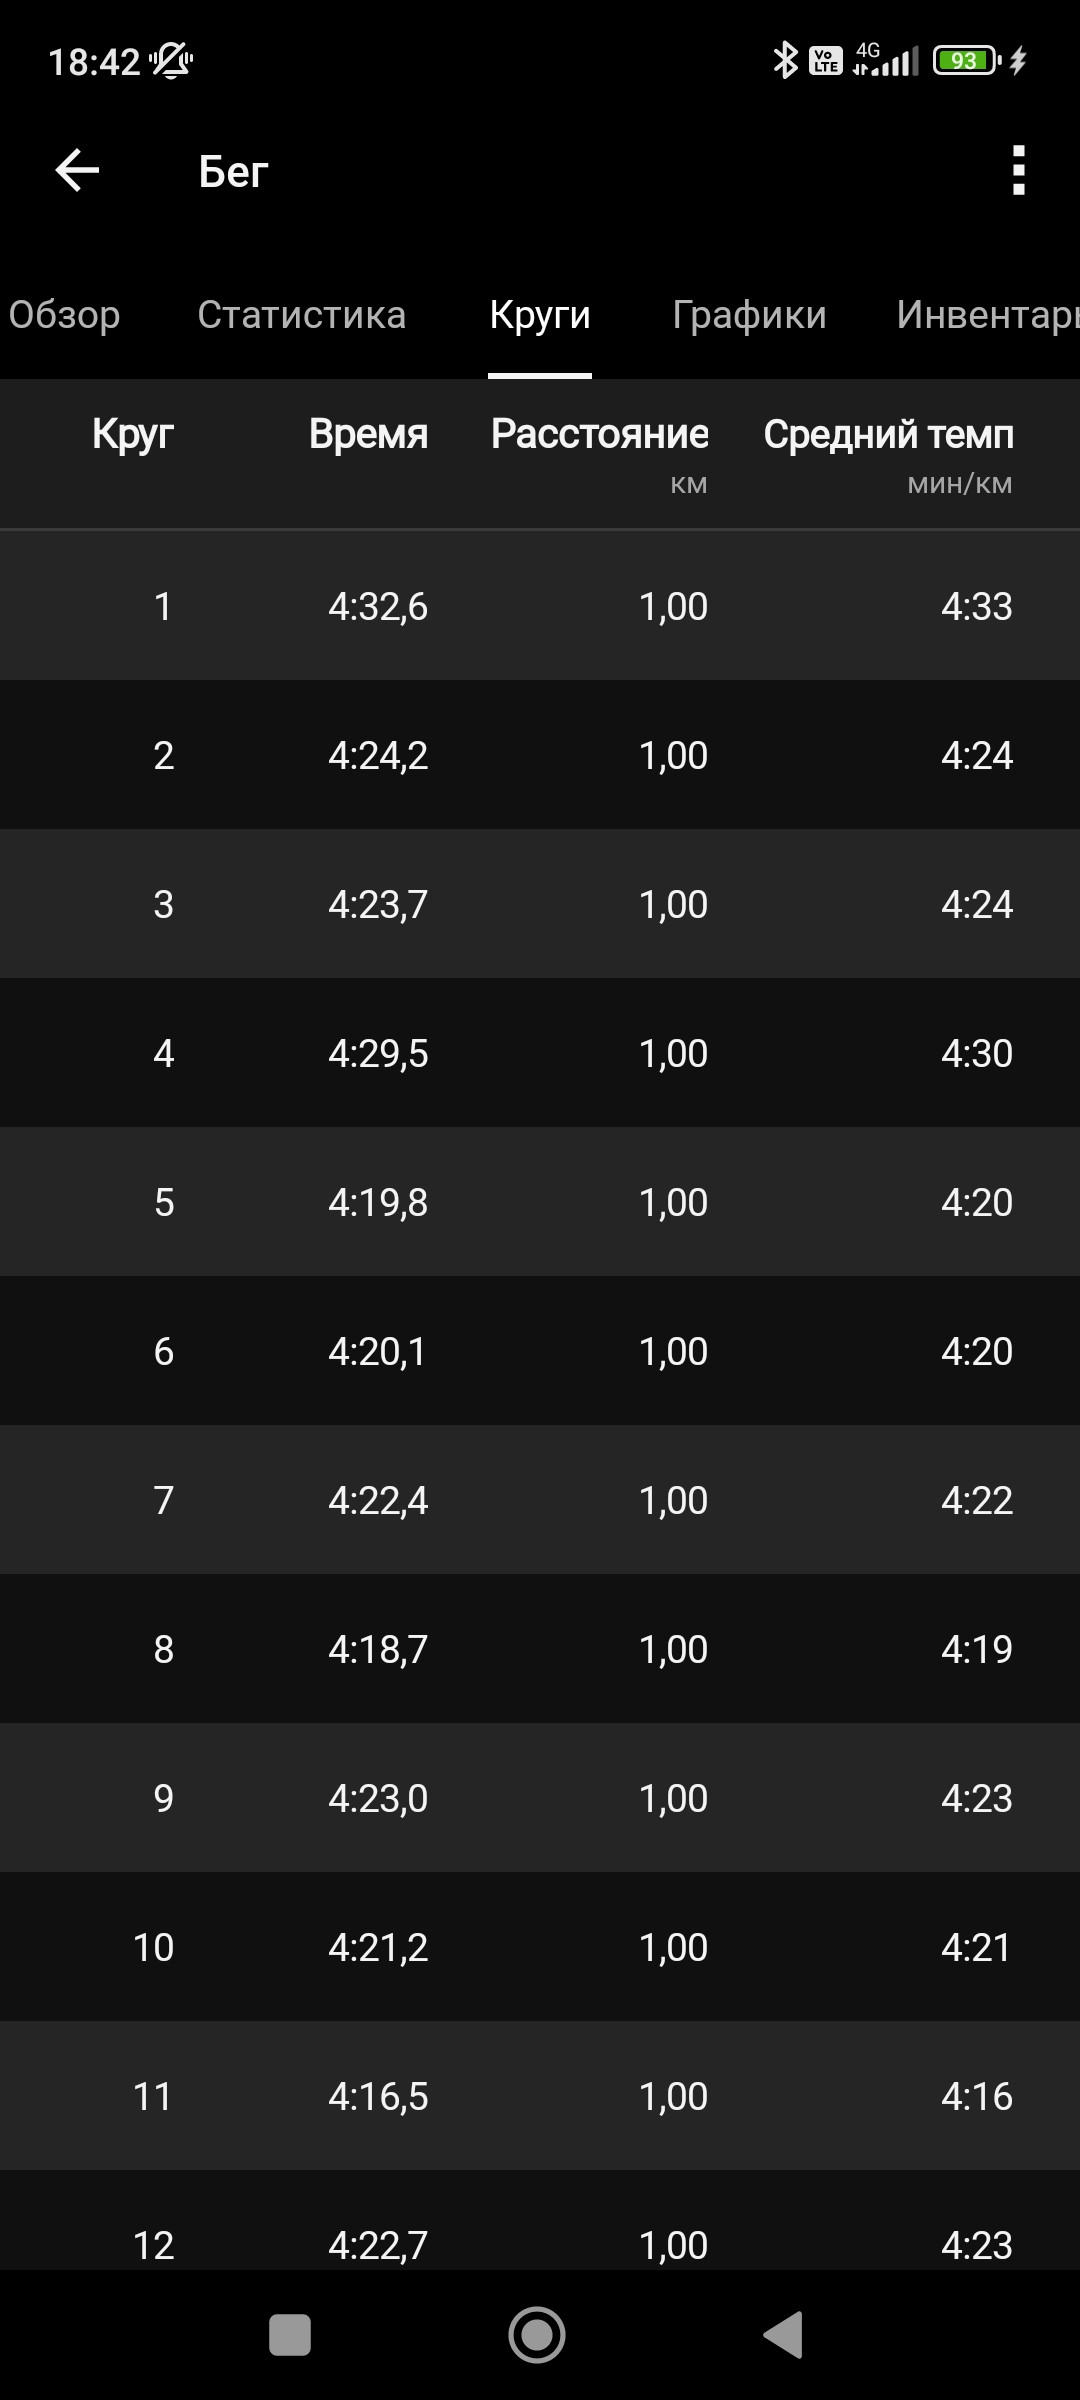The image size is (1080, 2400).
Task: Select the Круги tab
Action: (x=540, y=314)
